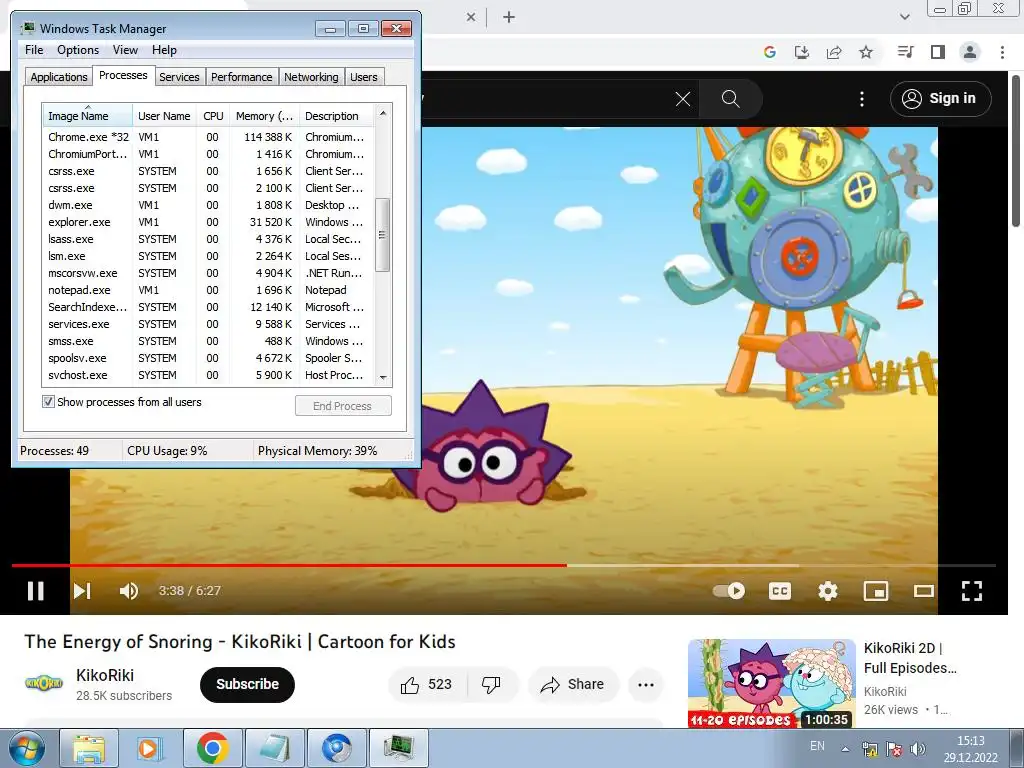
Task: Click process list scroll up arrow
Action: (383, 113)
